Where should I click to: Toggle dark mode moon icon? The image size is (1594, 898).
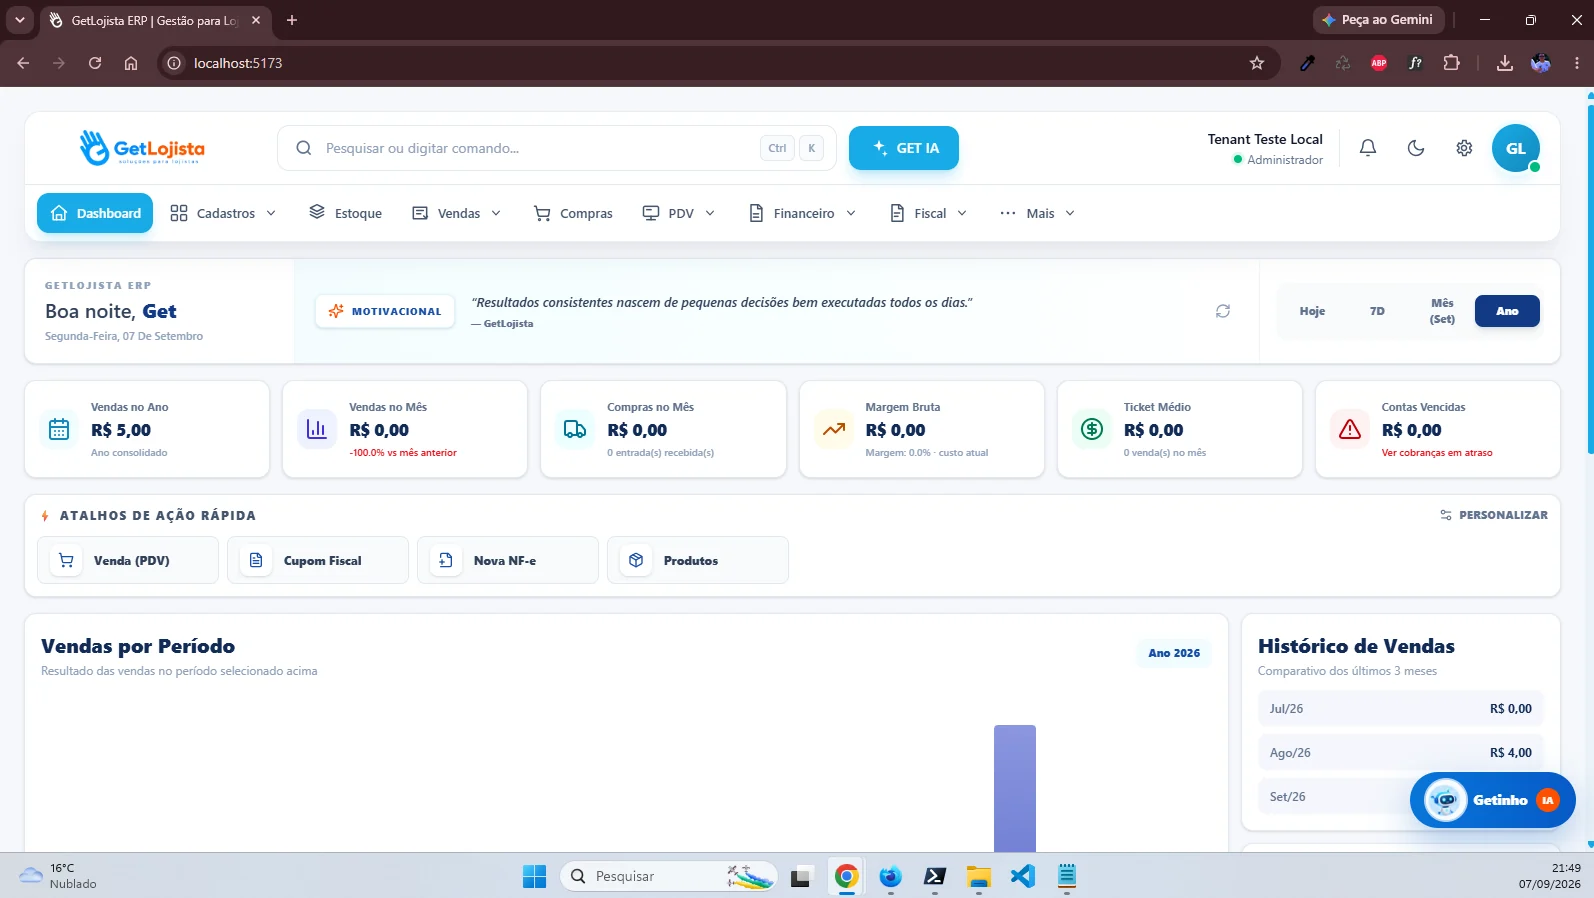(1416, 148)
